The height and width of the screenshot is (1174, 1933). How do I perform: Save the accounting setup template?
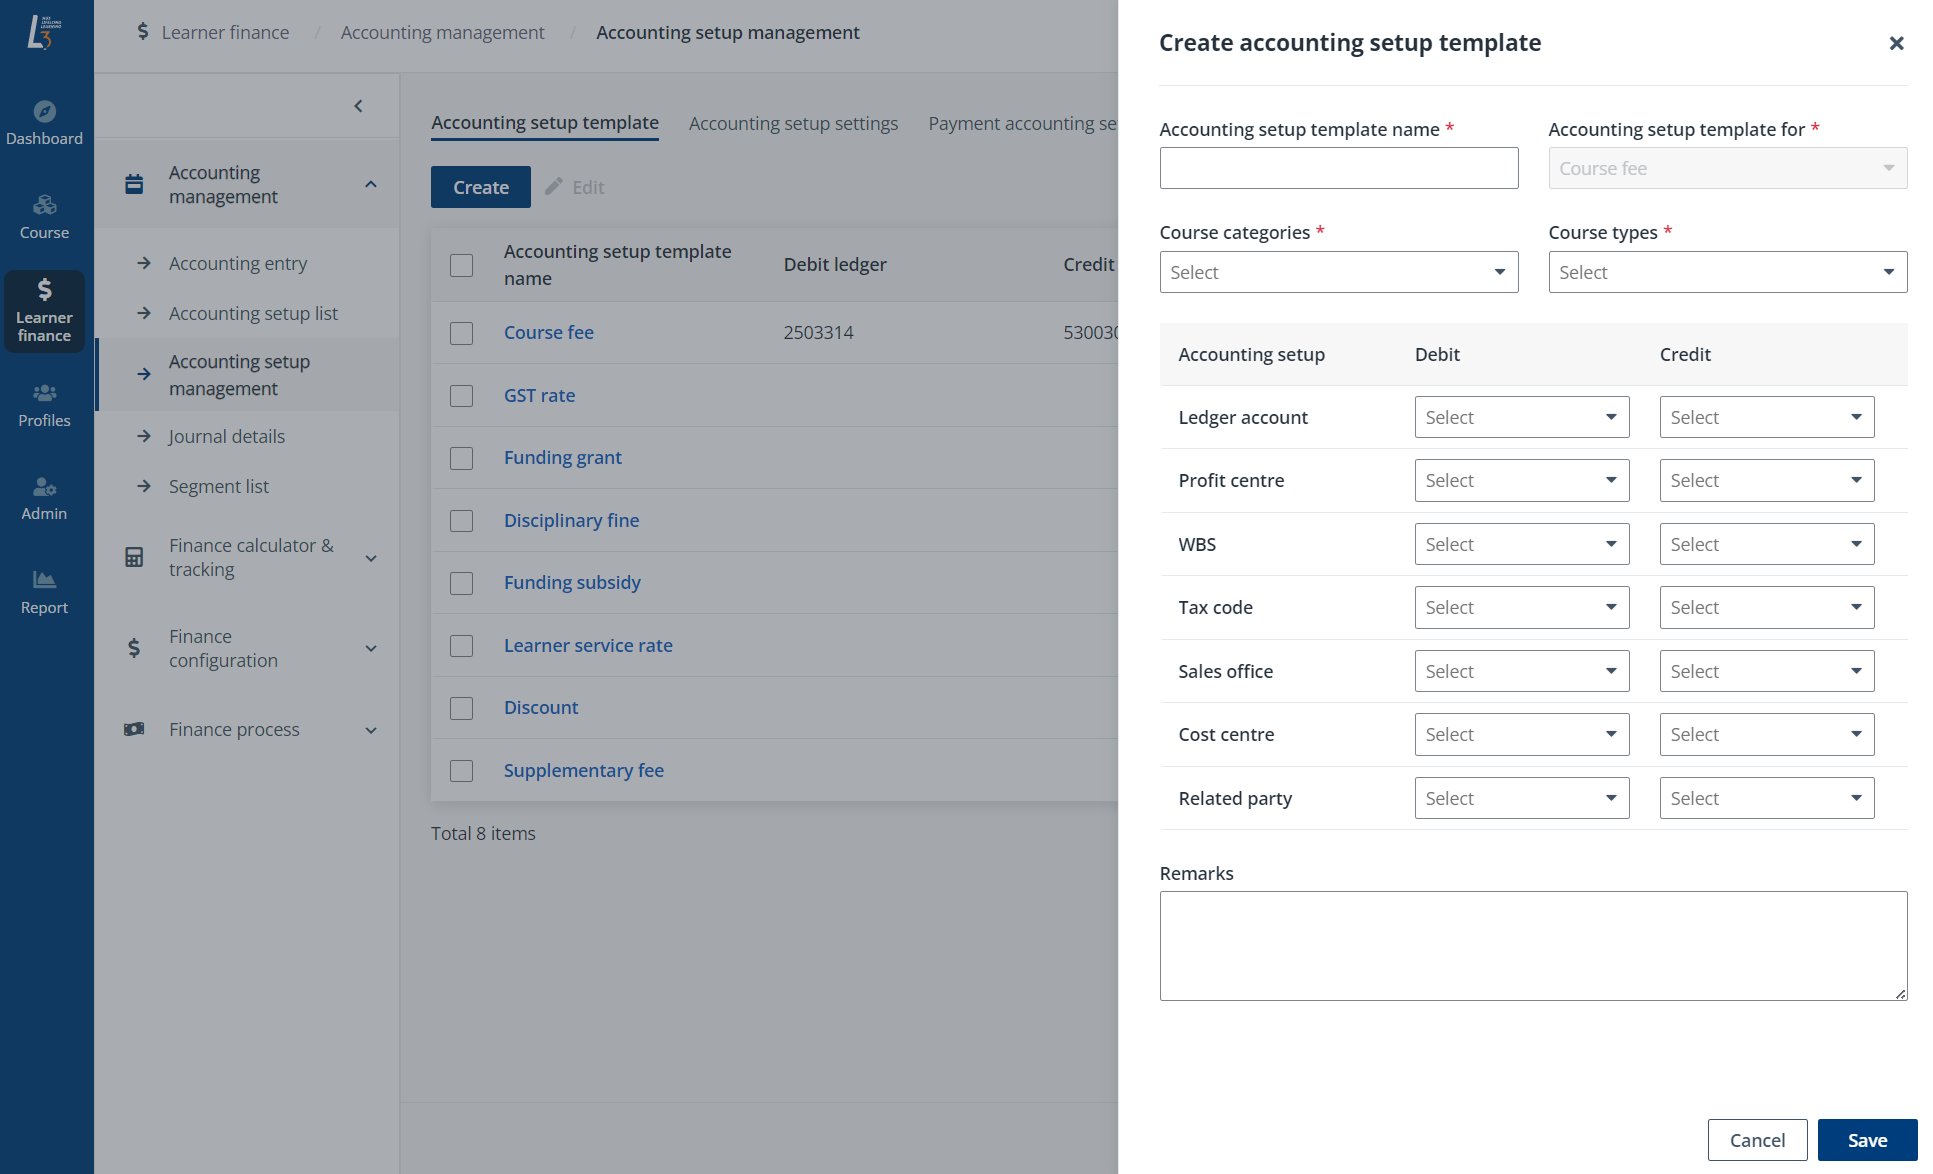pos(1866,1139)
